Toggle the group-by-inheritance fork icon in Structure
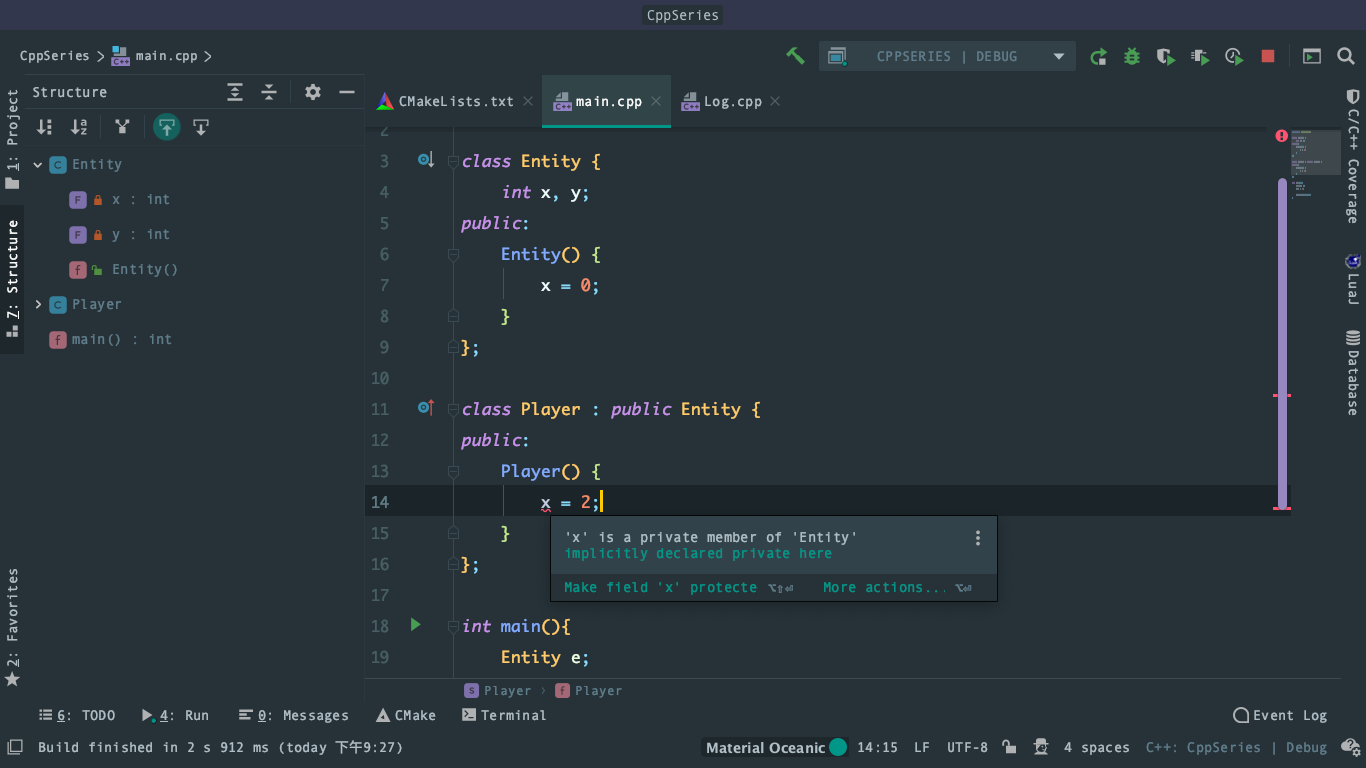The width and height of the screenshot is (1366, 768). point(122,127)
